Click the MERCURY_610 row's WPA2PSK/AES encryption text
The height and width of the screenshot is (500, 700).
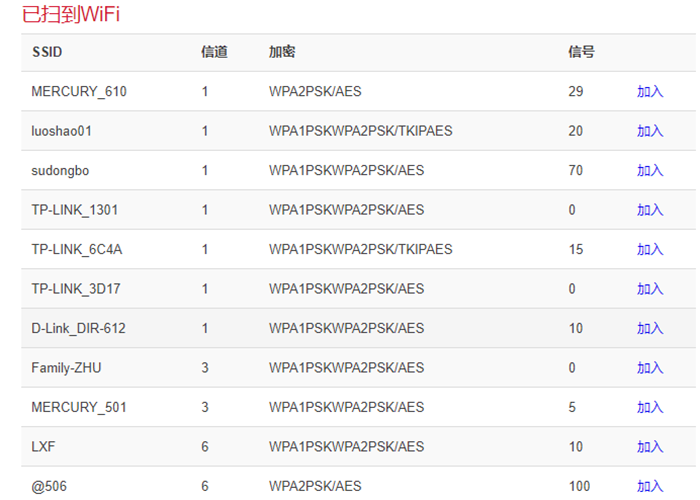coord(315,91)
